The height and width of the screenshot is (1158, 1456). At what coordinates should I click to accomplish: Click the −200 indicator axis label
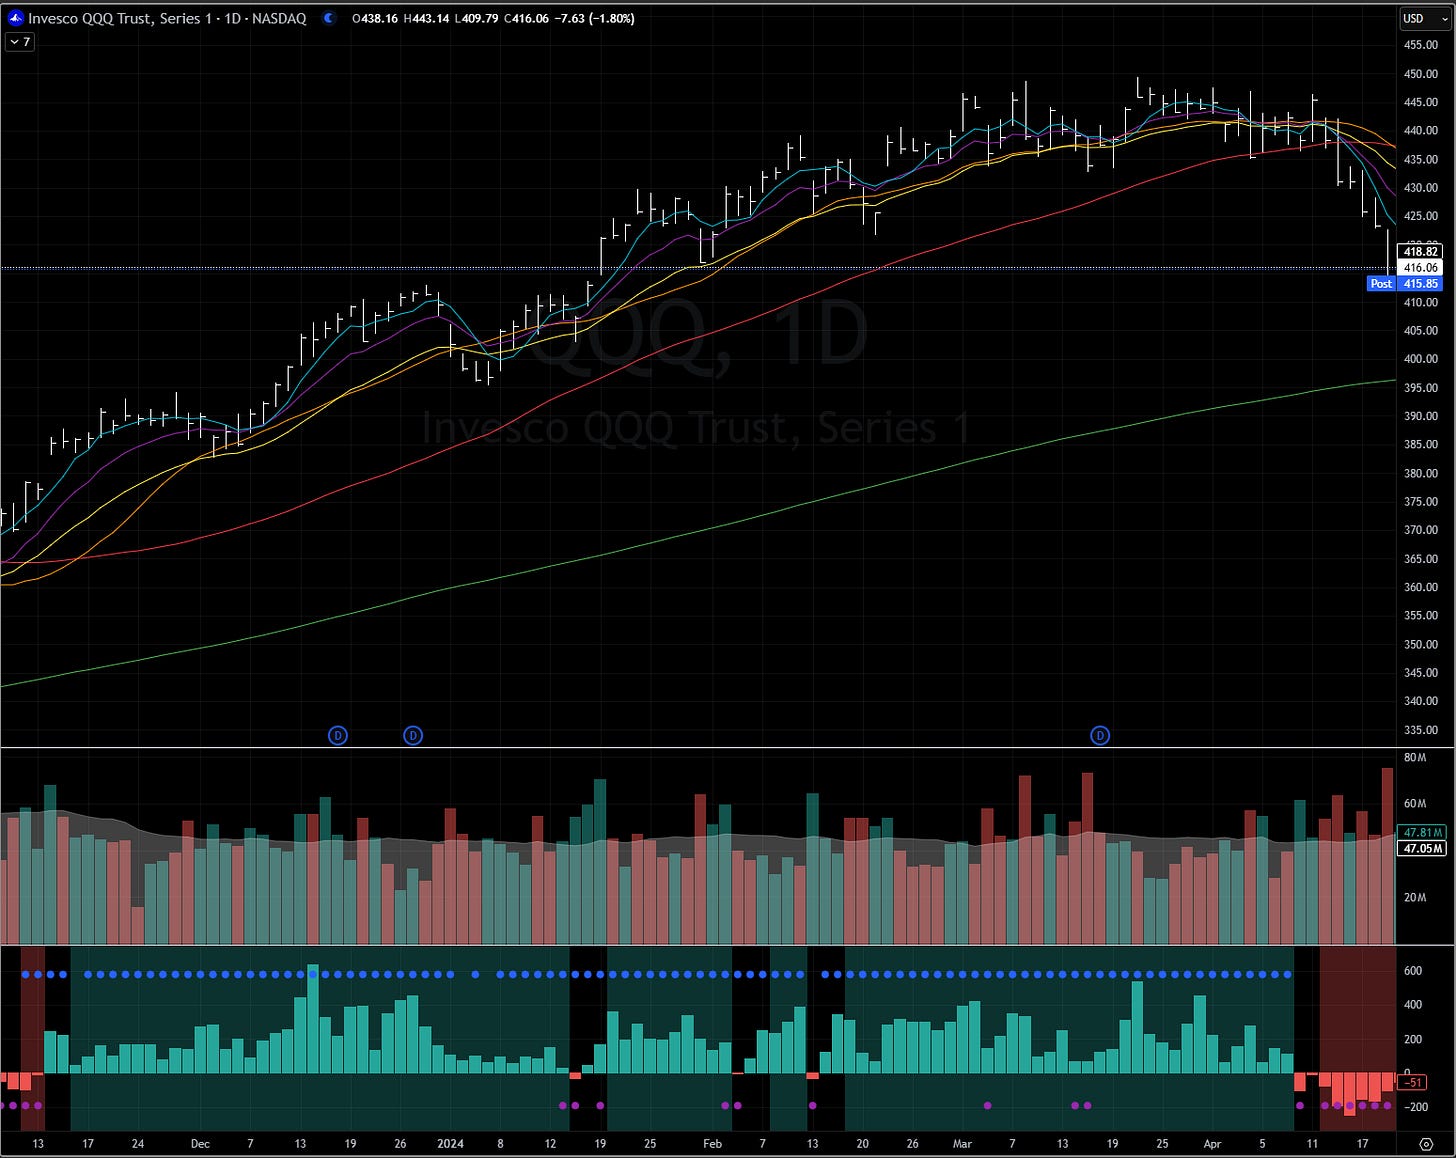pyautogui.click(x=1415, y=1107)
